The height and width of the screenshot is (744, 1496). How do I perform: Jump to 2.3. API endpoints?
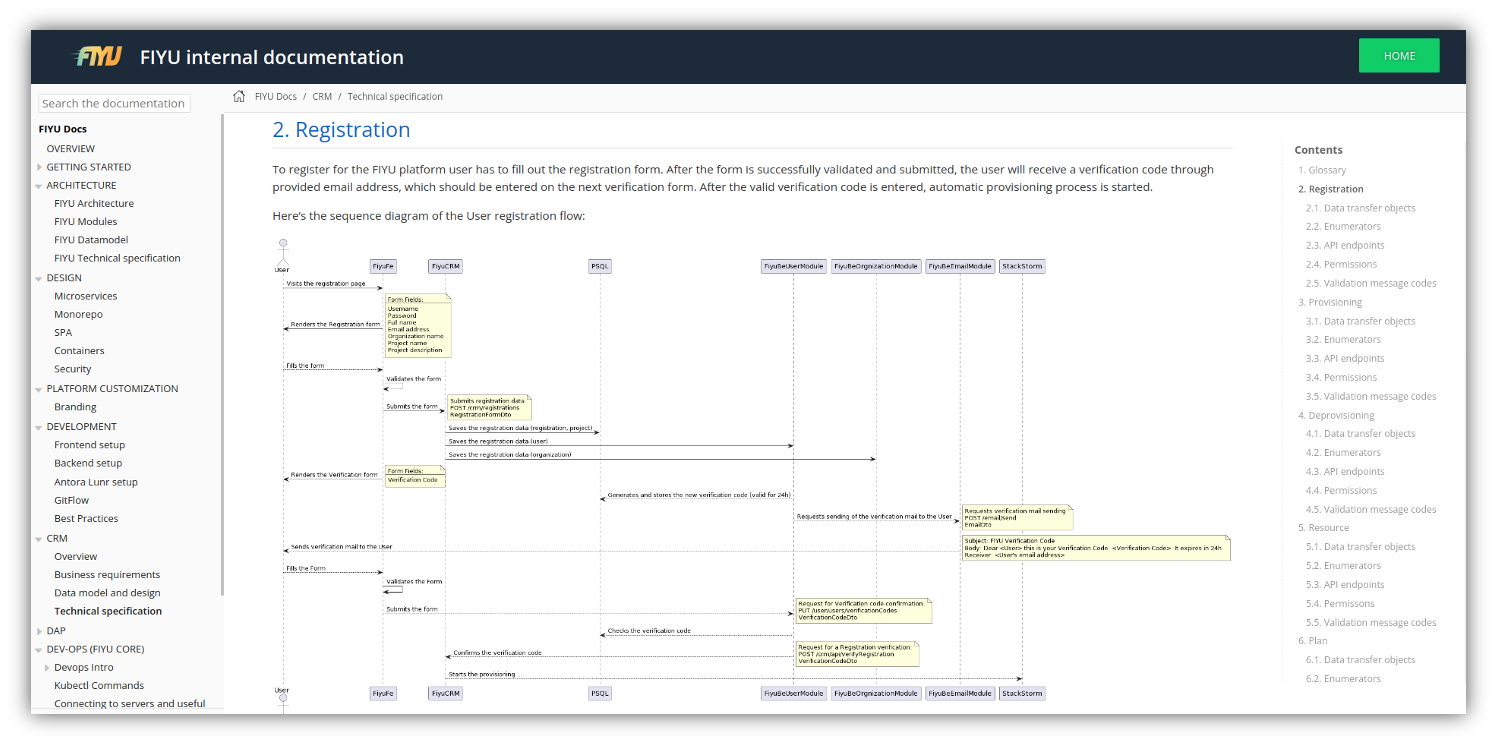coord(1345,245)
